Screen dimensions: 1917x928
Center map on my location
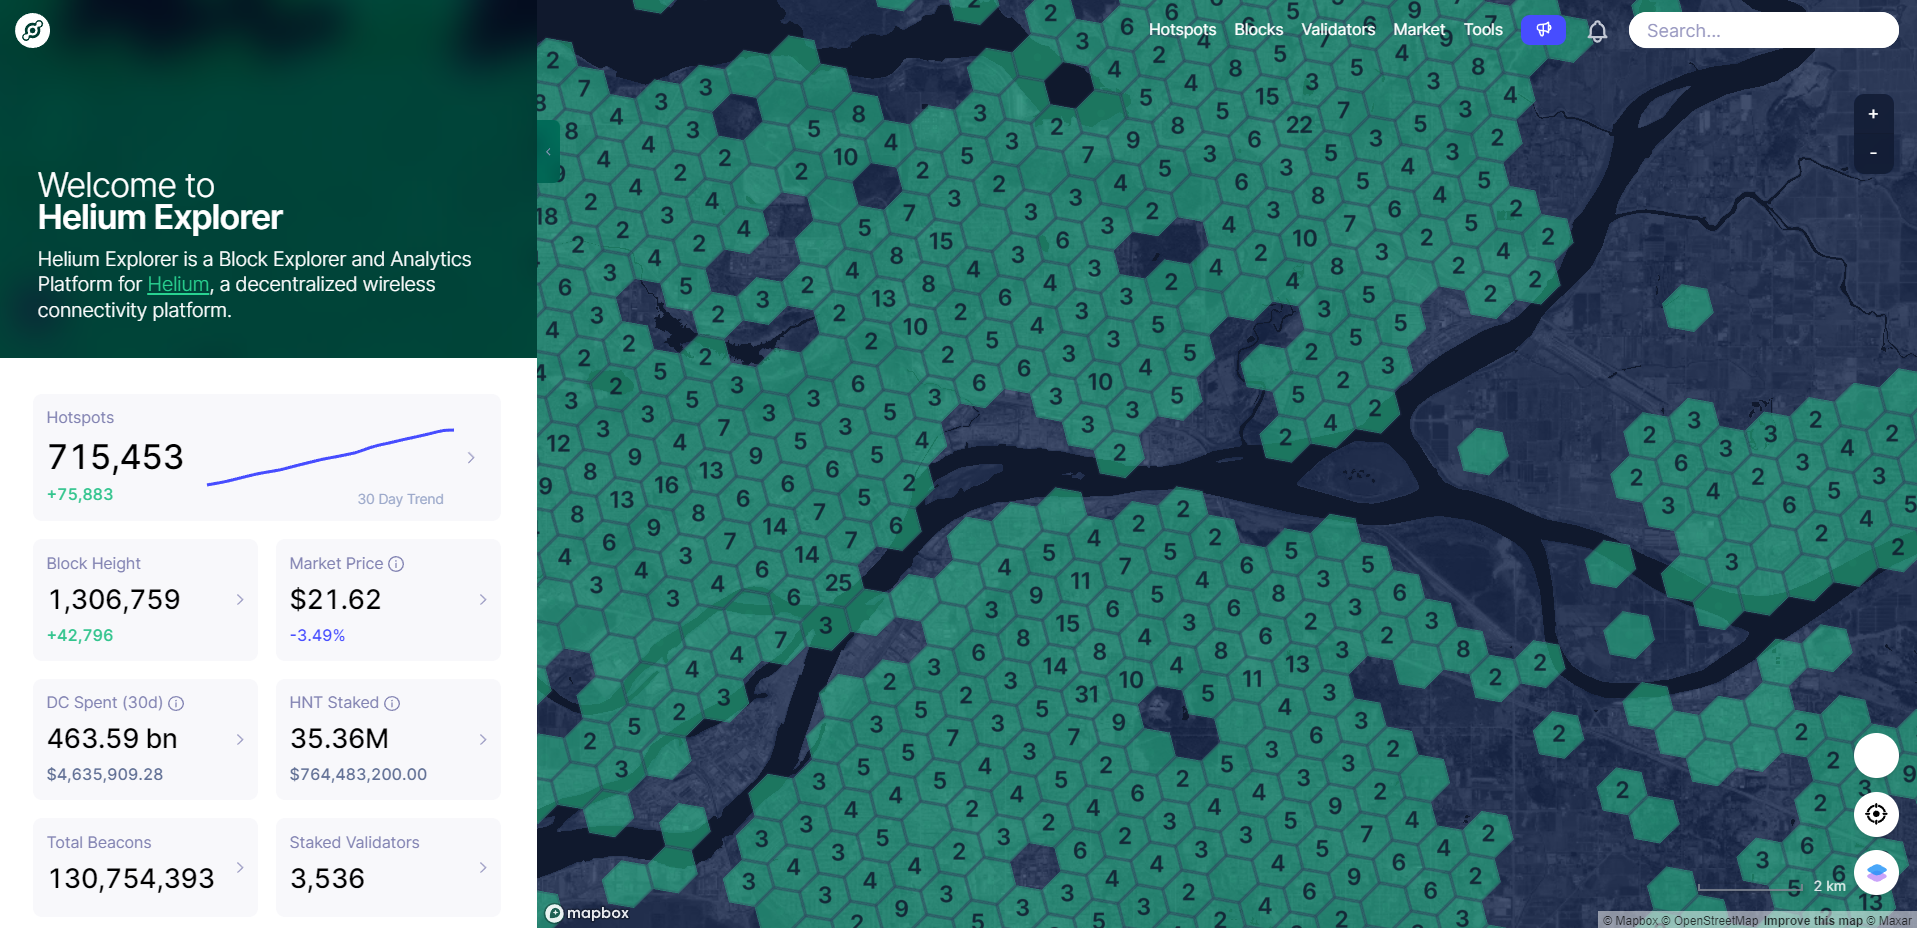(1876, 814)
